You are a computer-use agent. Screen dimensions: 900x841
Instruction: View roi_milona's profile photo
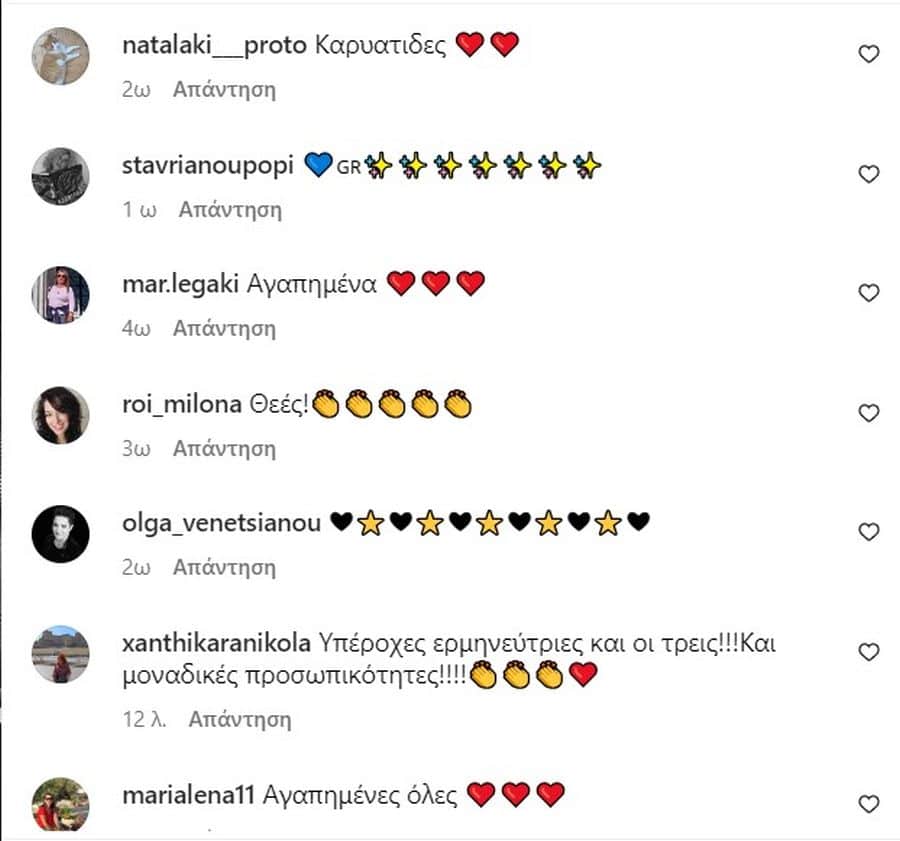coord(60,415)
